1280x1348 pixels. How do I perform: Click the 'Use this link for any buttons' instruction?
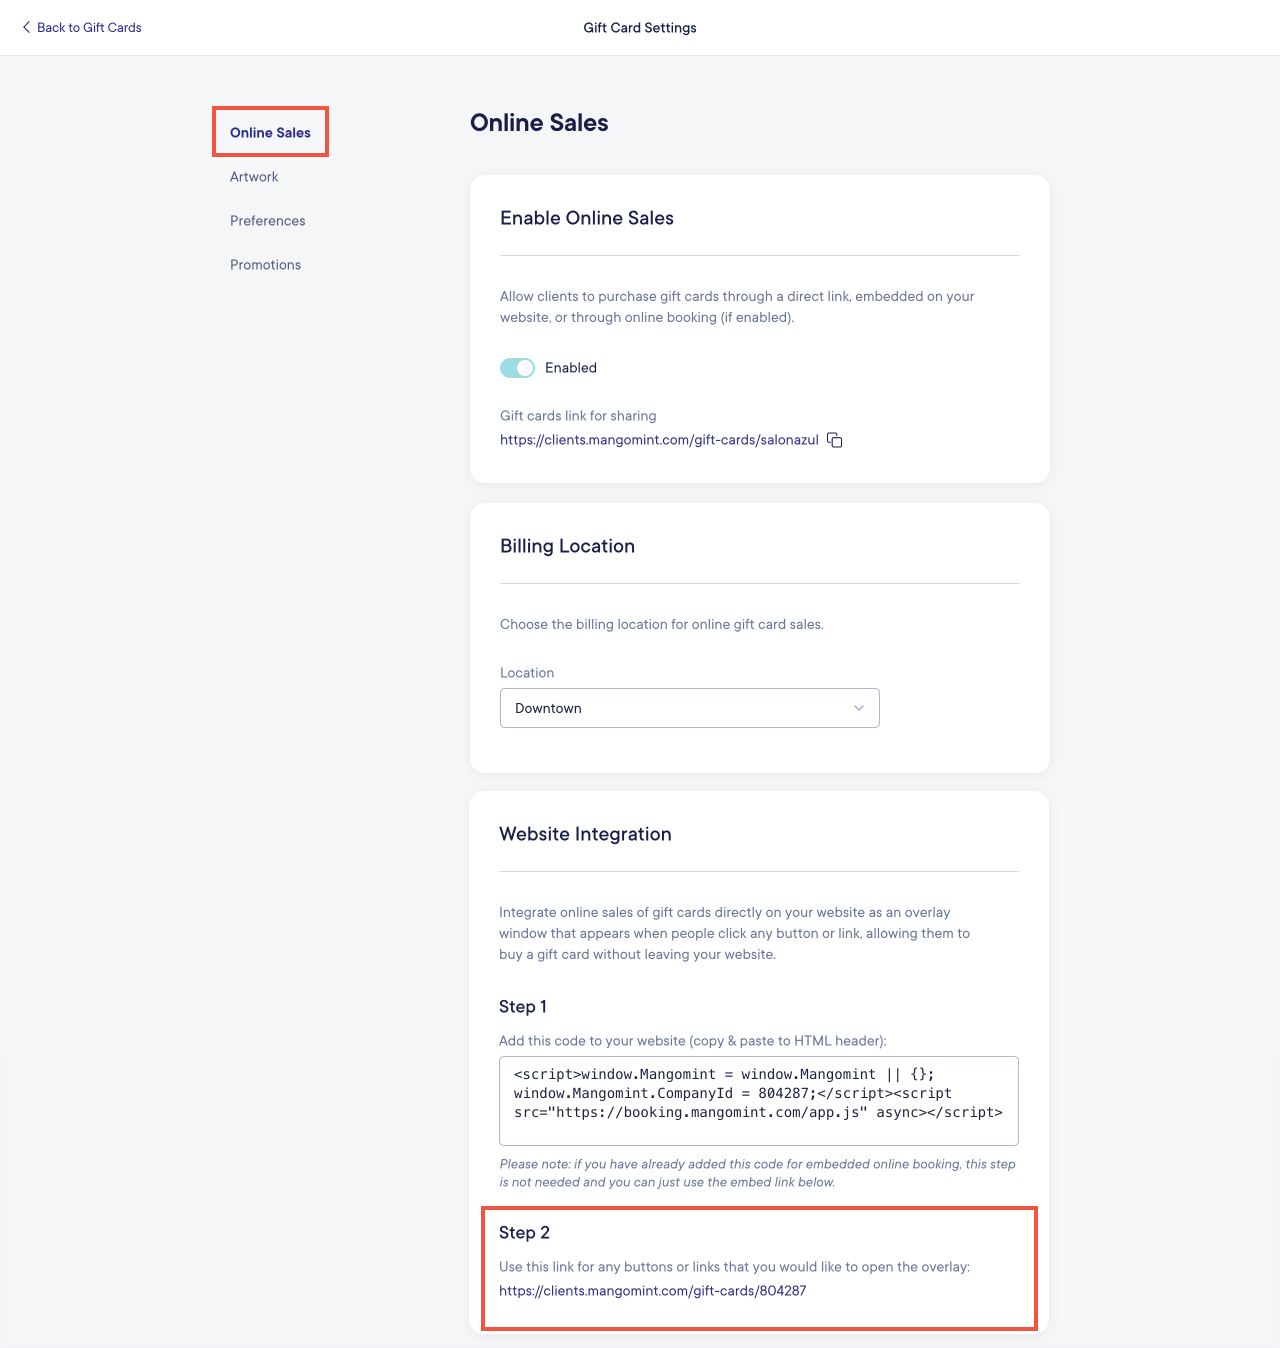(x=734, y=1266)
